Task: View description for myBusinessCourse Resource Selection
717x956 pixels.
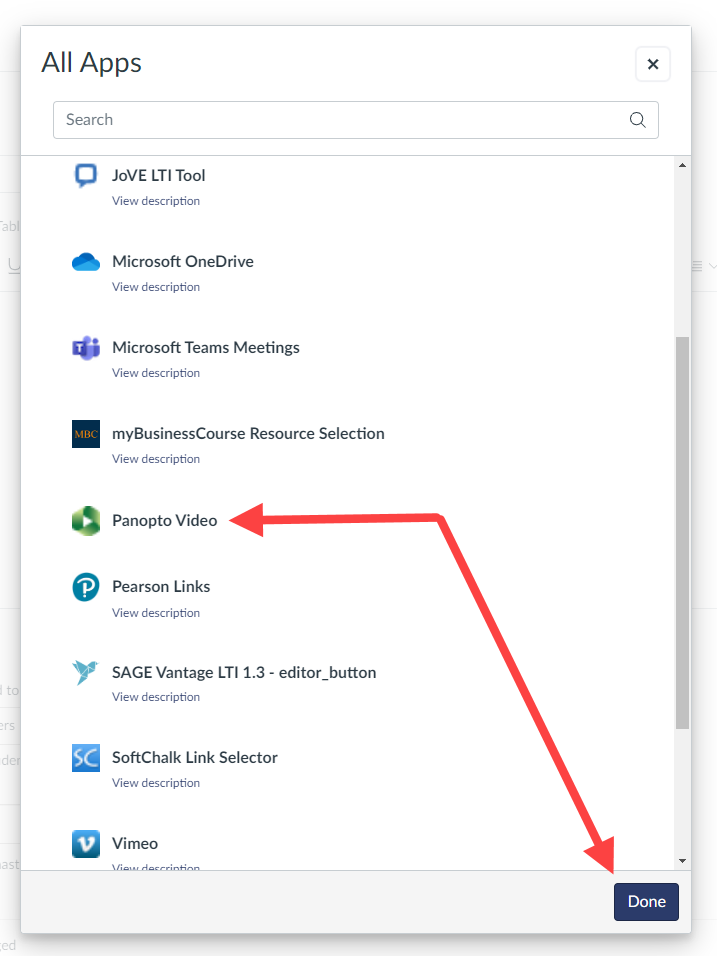Action: click(x=156, y=458)
